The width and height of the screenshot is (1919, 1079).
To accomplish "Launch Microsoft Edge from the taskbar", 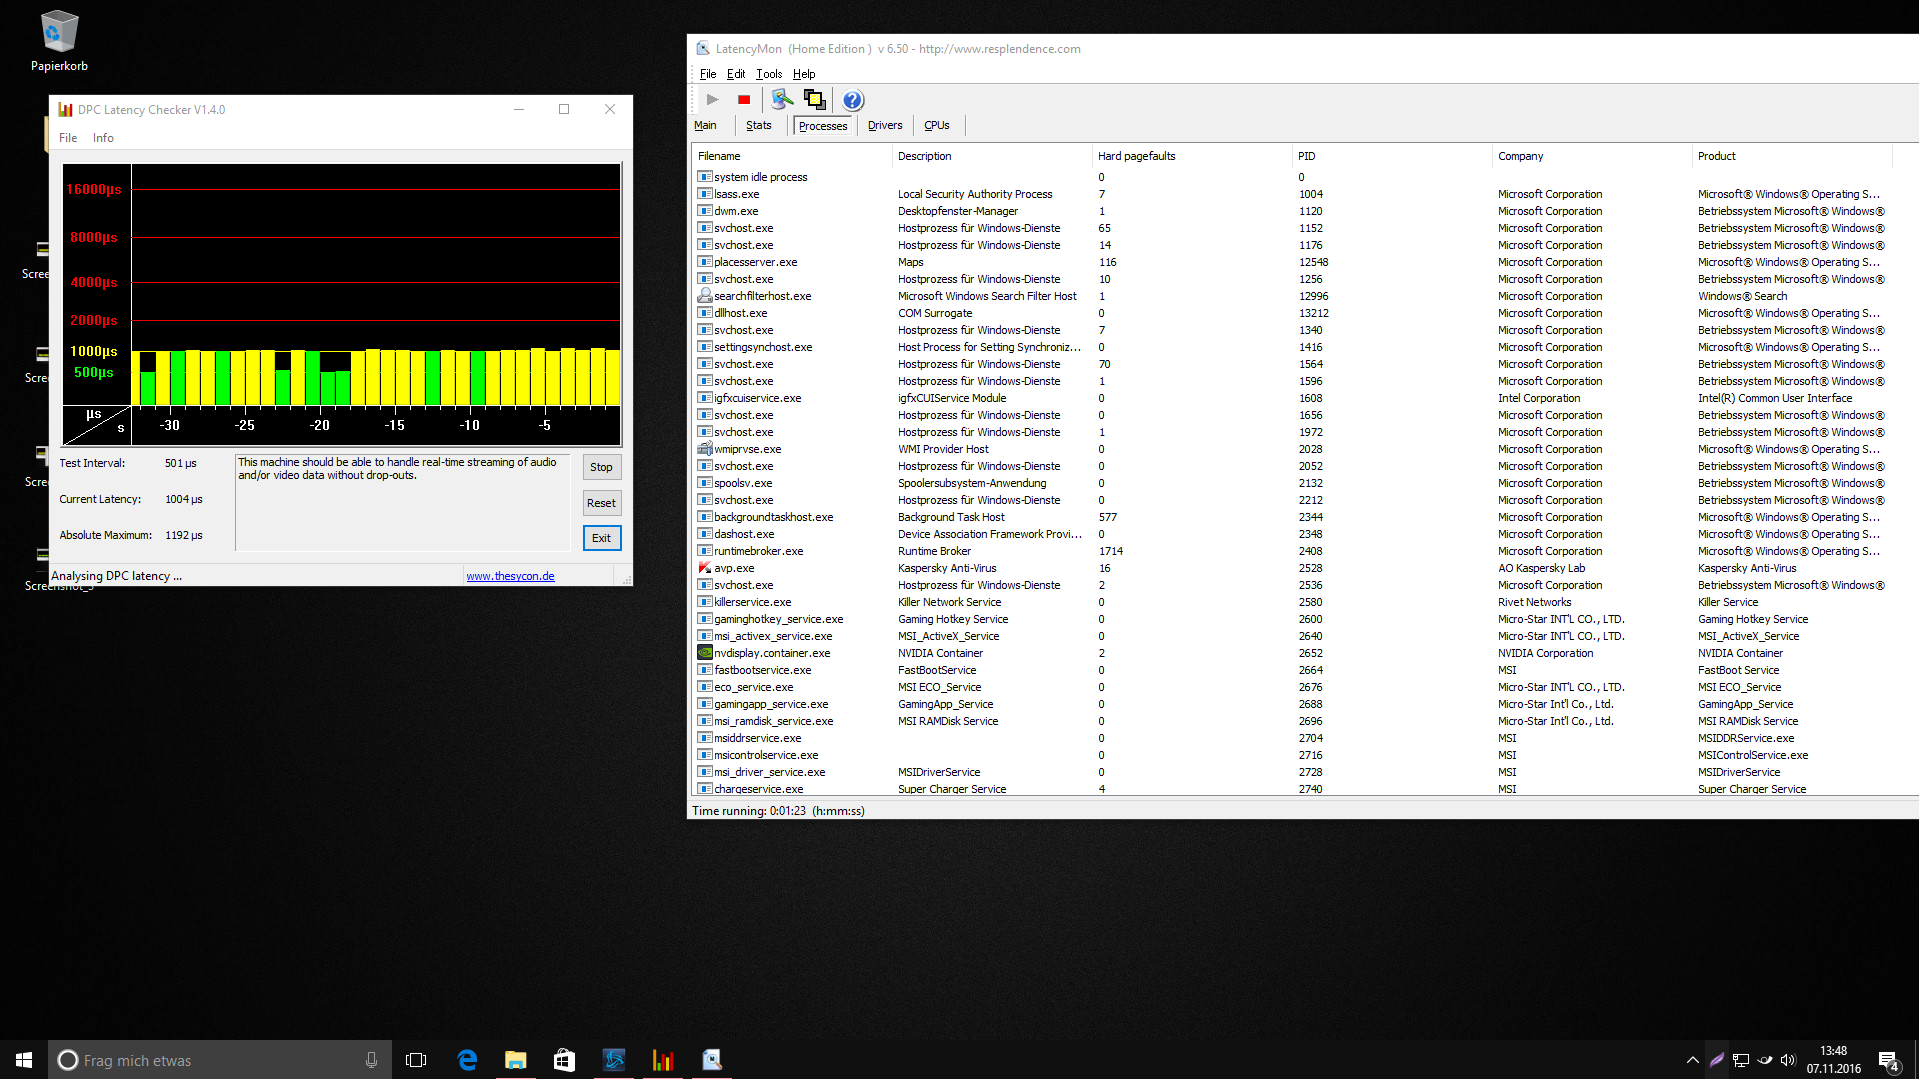I will coord(467,1060).
